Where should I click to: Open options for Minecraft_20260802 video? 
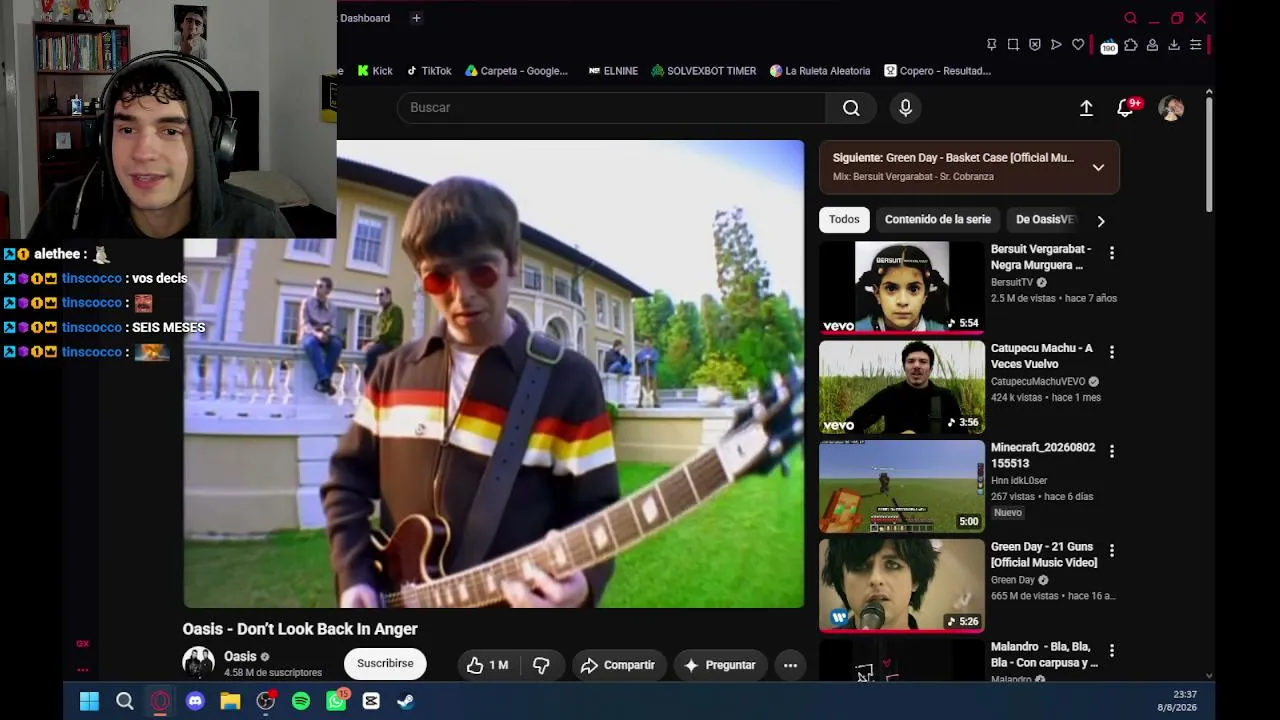(x=1111, y=451)
